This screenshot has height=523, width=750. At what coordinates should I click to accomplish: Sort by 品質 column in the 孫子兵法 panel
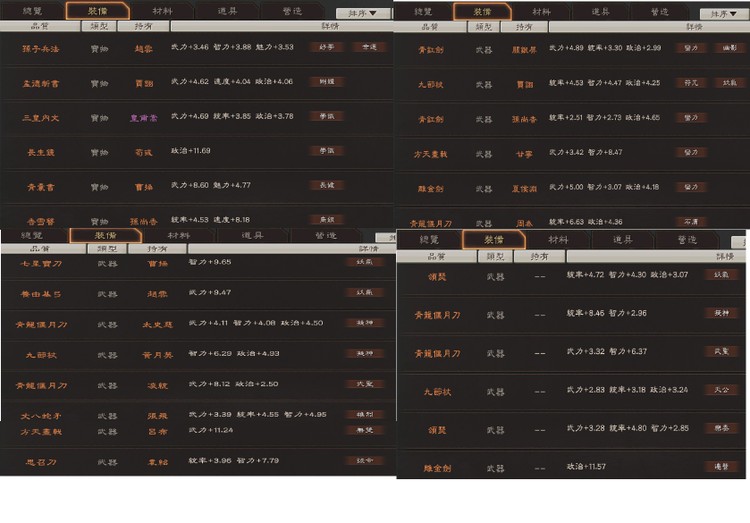pyautogui.click(x=40, y=26)
